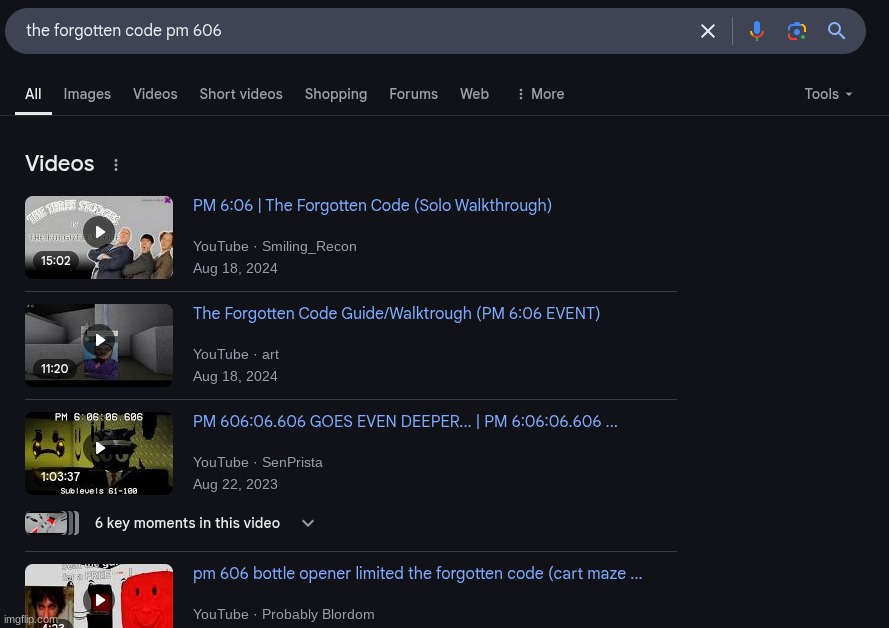Viewport: 889px width, 628px height.
Task: Switch to the Videos tab
Action: pos(155,94)
